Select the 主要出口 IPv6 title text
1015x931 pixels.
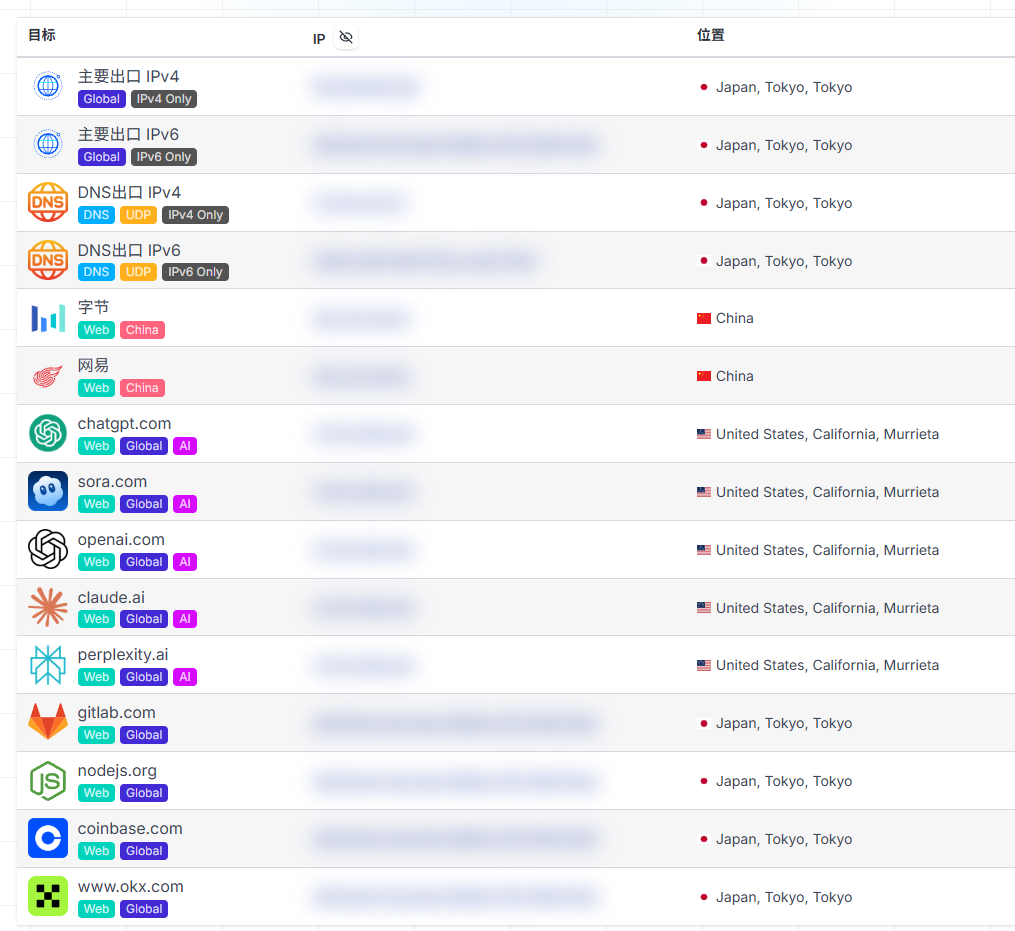[x=128, y=134]
